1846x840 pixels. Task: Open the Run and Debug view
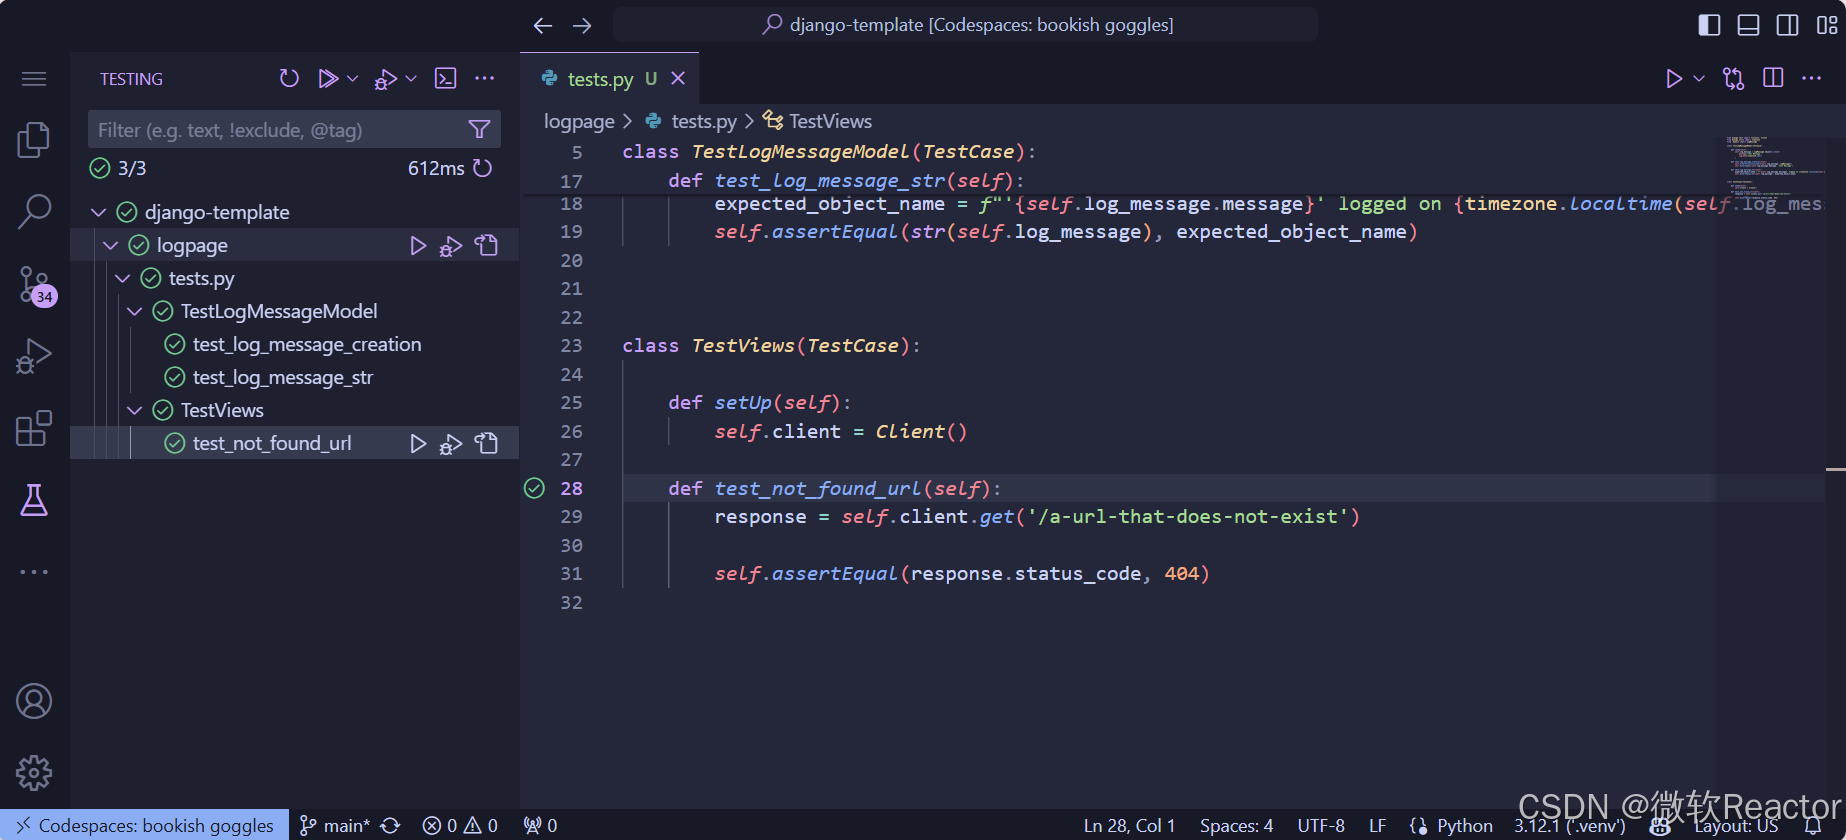click(x=34, y=357)
